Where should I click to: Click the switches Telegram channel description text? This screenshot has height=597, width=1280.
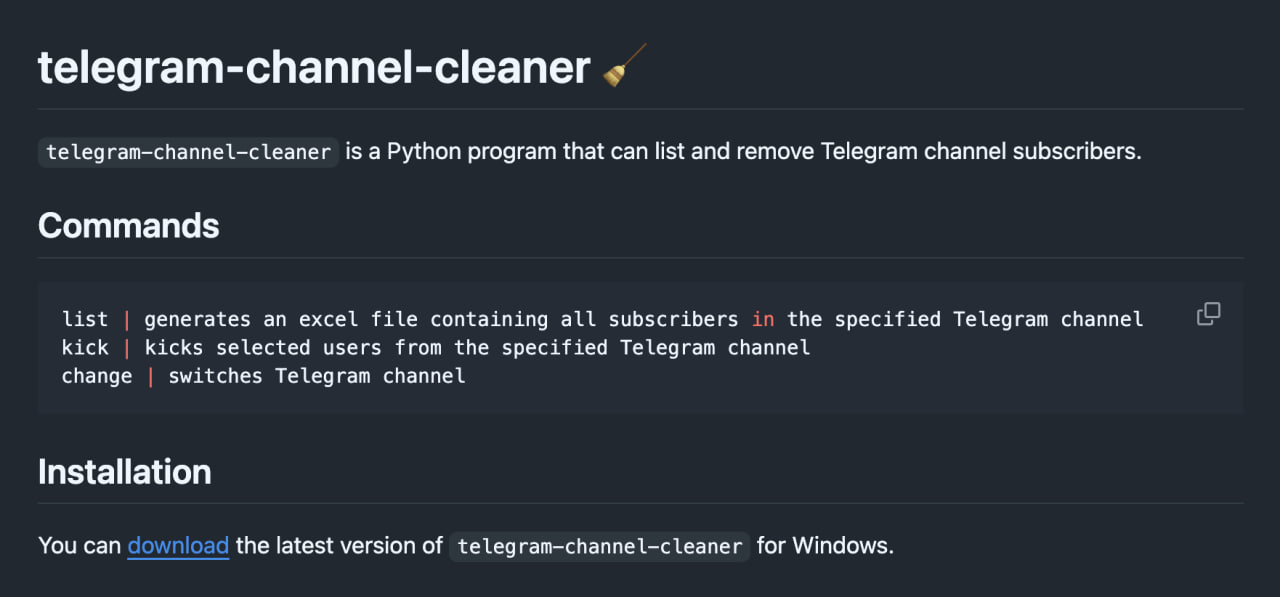[315, 376]
